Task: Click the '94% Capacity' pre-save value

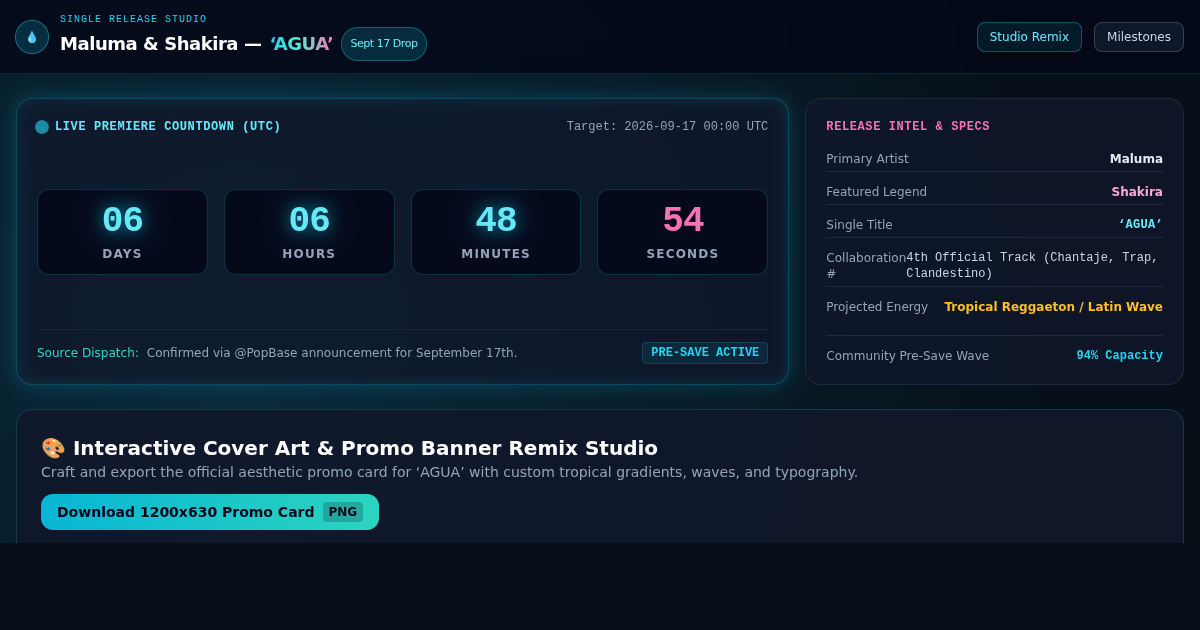Action: [x=1119, y=356]
